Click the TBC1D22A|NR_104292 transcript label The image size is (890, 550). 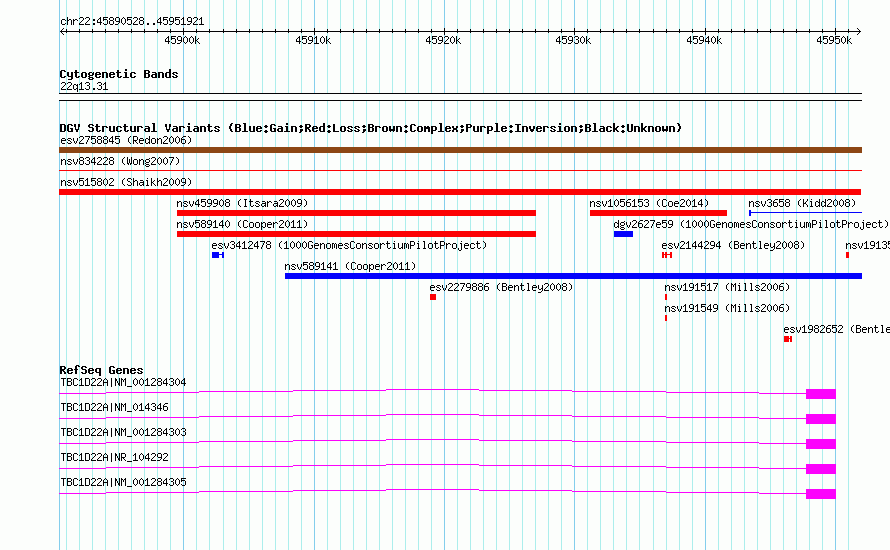tap(114, 457)
